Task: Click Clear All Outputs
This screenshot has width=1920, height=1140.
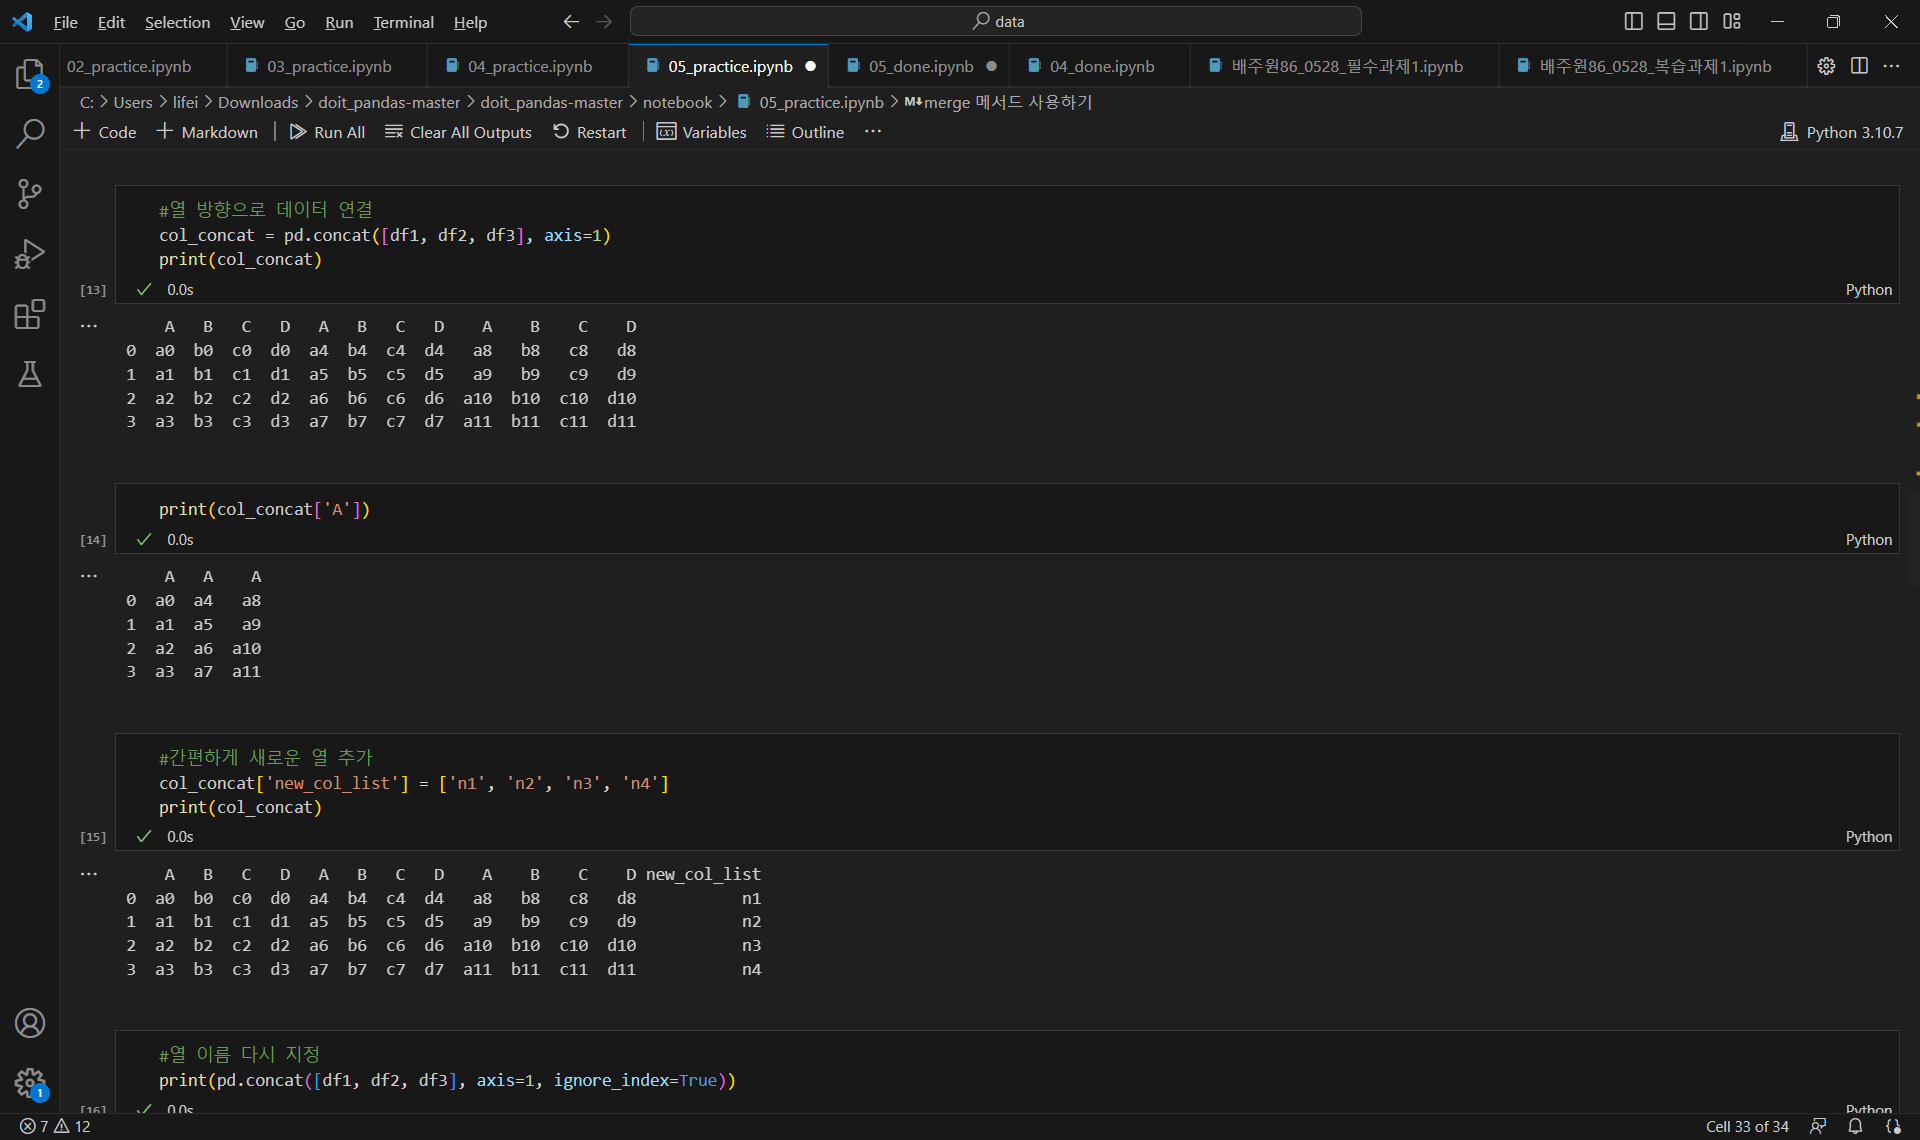Action: (x=458, y=132)
